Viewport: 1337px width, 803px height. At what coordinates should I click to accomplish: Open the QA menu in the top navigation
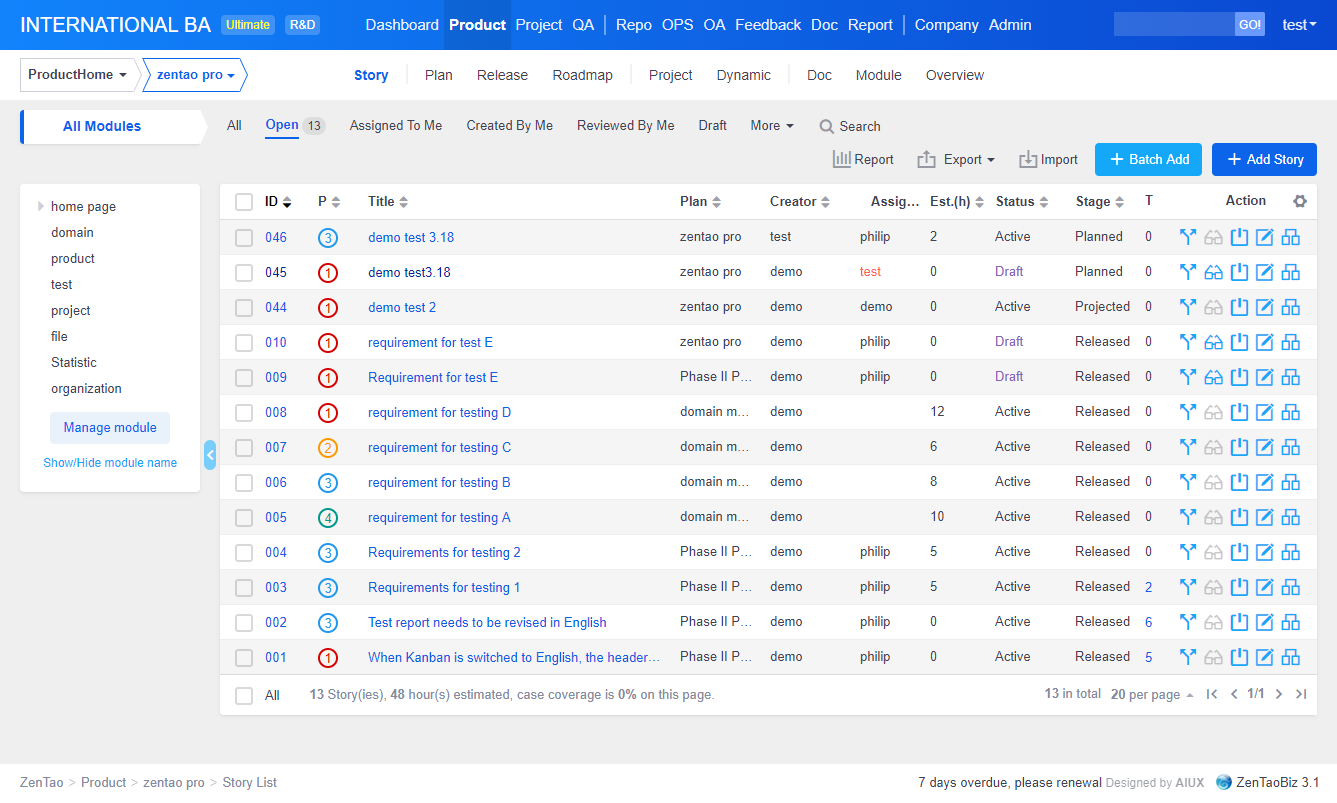pyautogui.click(x=583, y=24)
